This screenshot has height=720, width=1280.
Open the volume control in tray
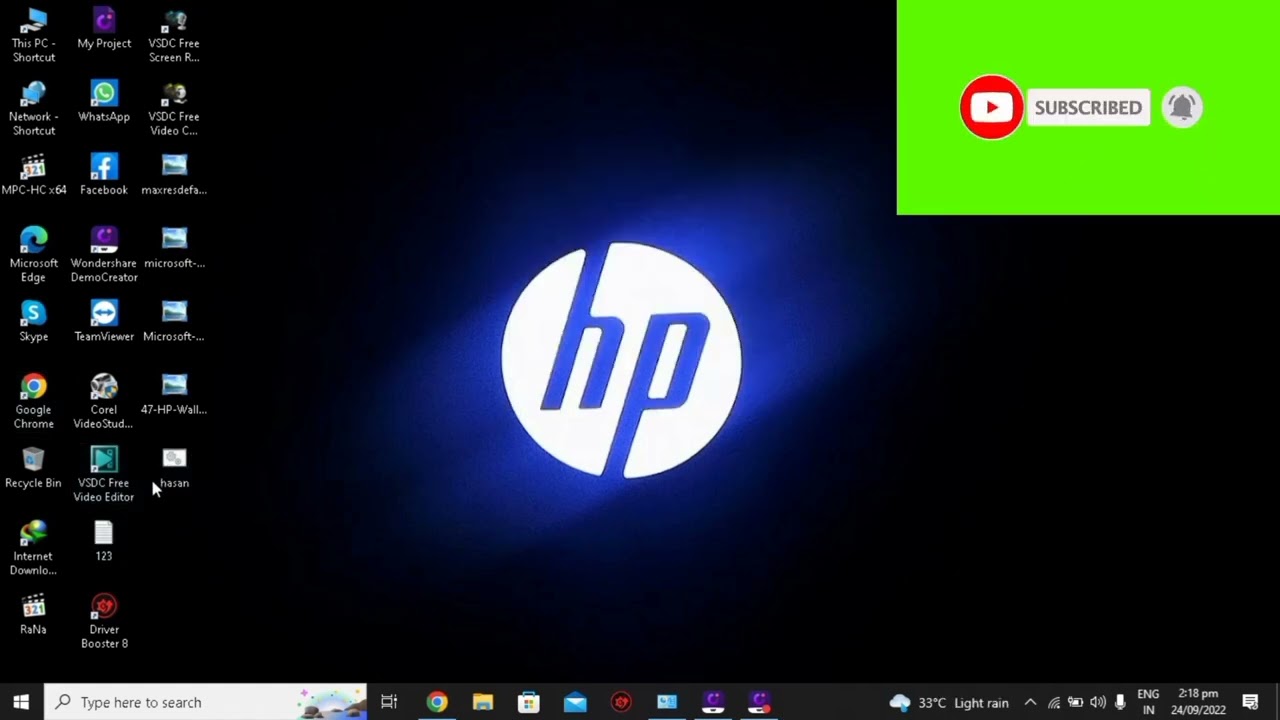point(1098,702)
